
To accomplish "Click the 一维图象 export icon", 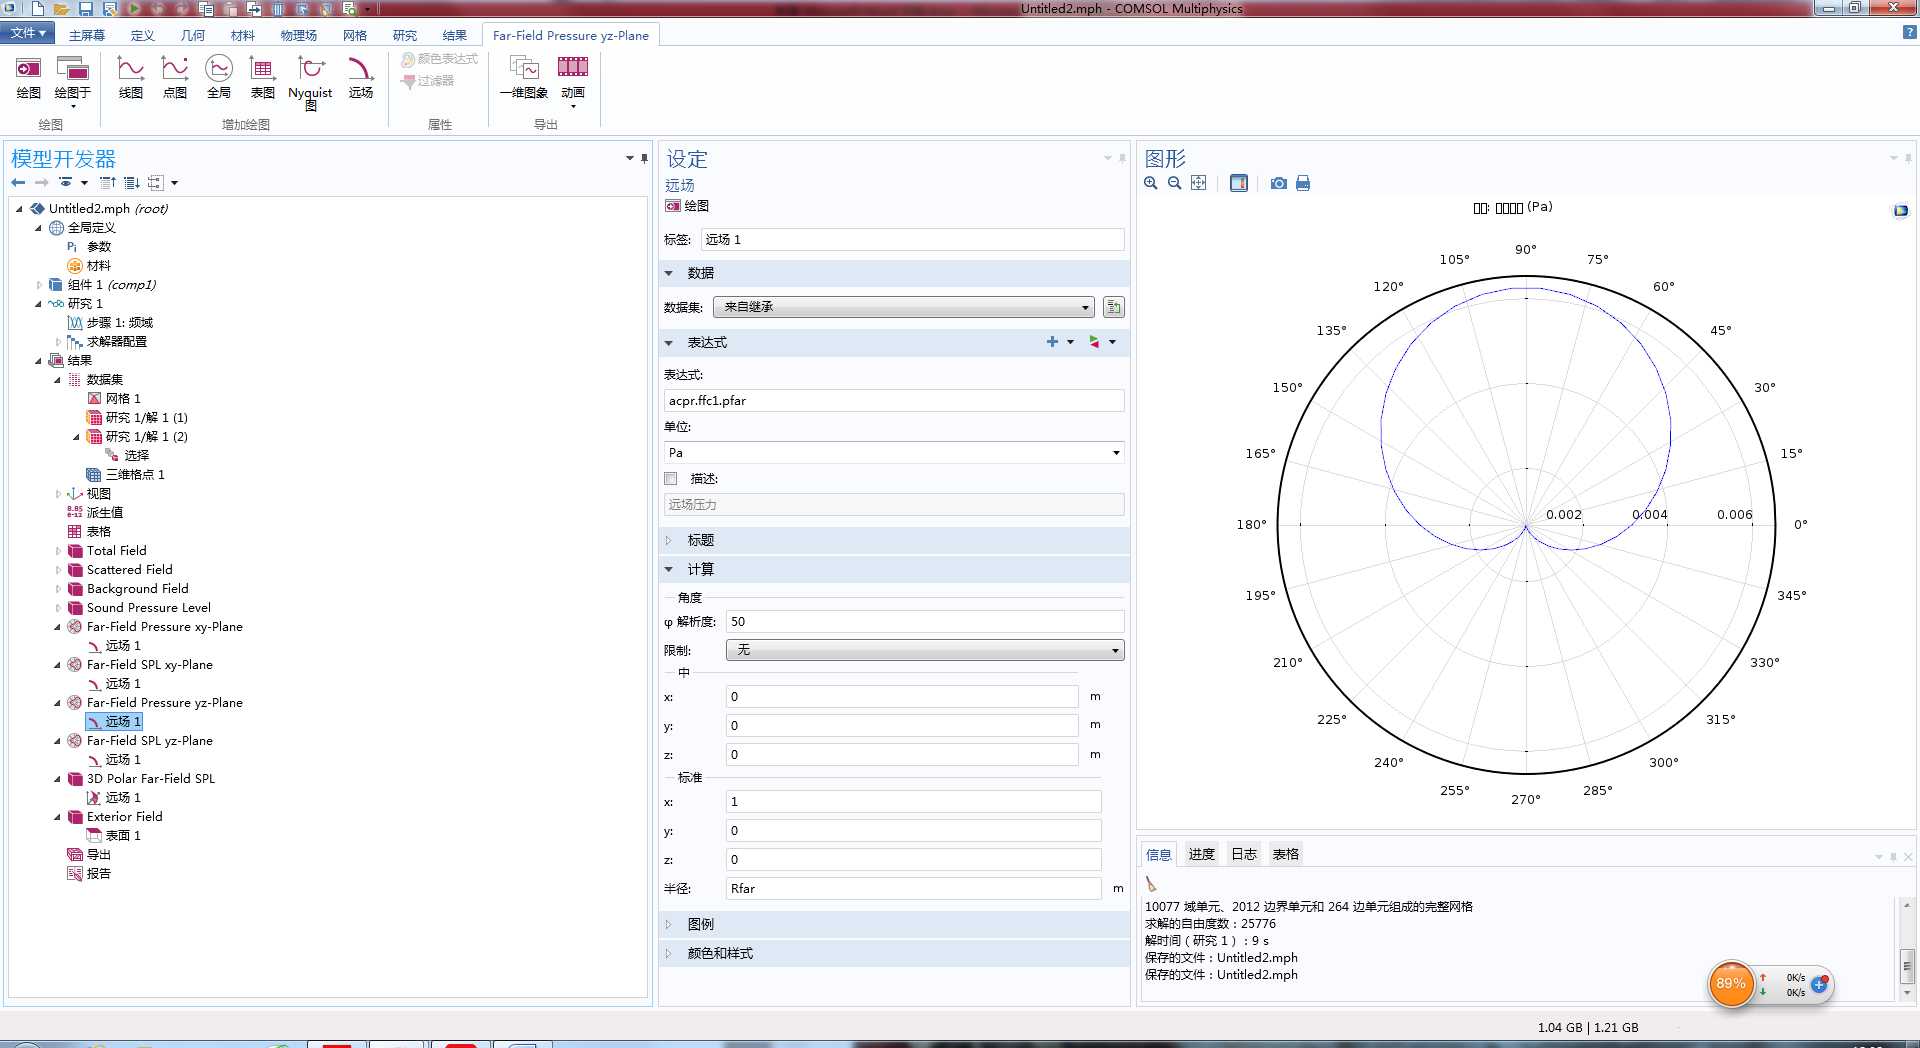I will pos(524,77).
